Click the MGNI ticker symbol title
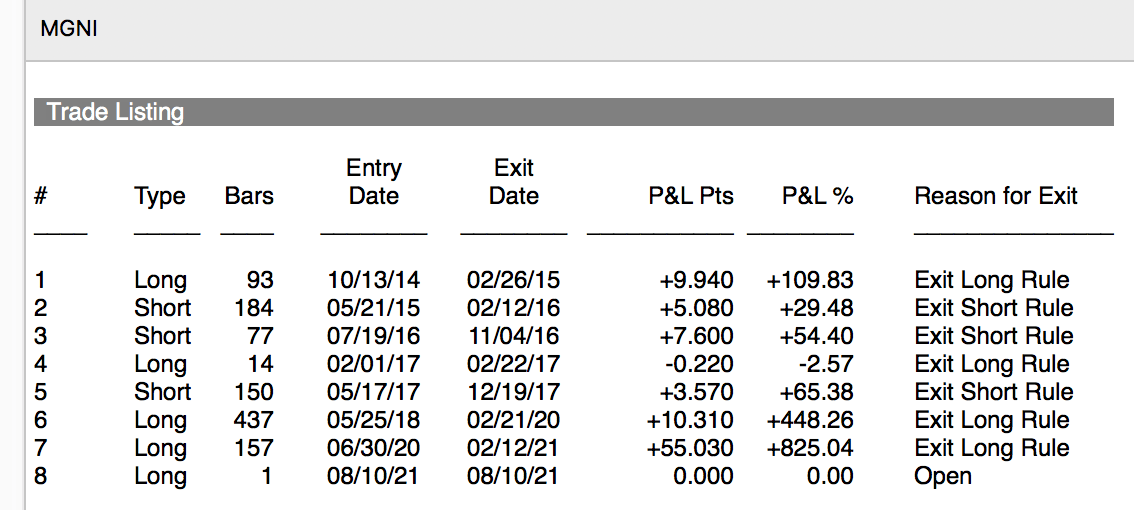This screenshot has height=510, width=1134. [69, 29]
